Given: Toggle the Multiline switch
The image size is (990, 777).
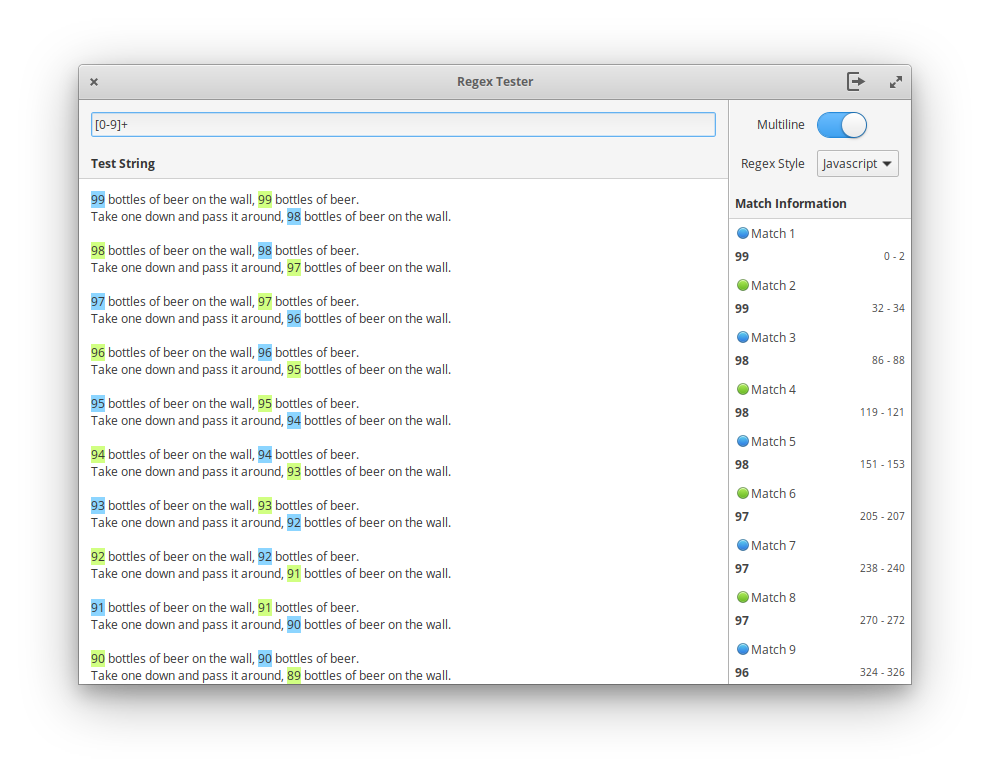Looking at the screenshot, I should click(x=842, y=125).
